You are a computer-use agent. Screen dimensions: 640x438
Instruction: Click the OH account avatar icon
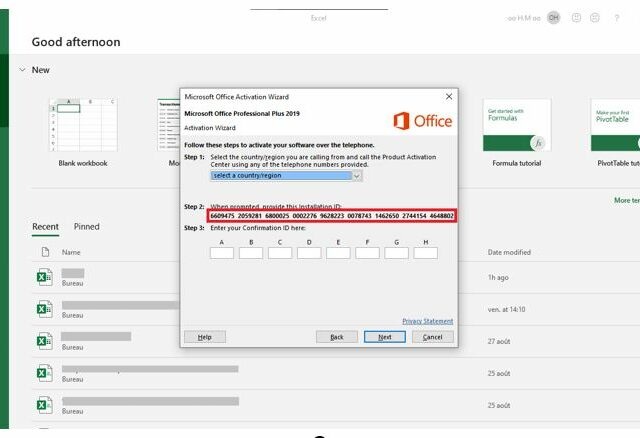[553, 18]
